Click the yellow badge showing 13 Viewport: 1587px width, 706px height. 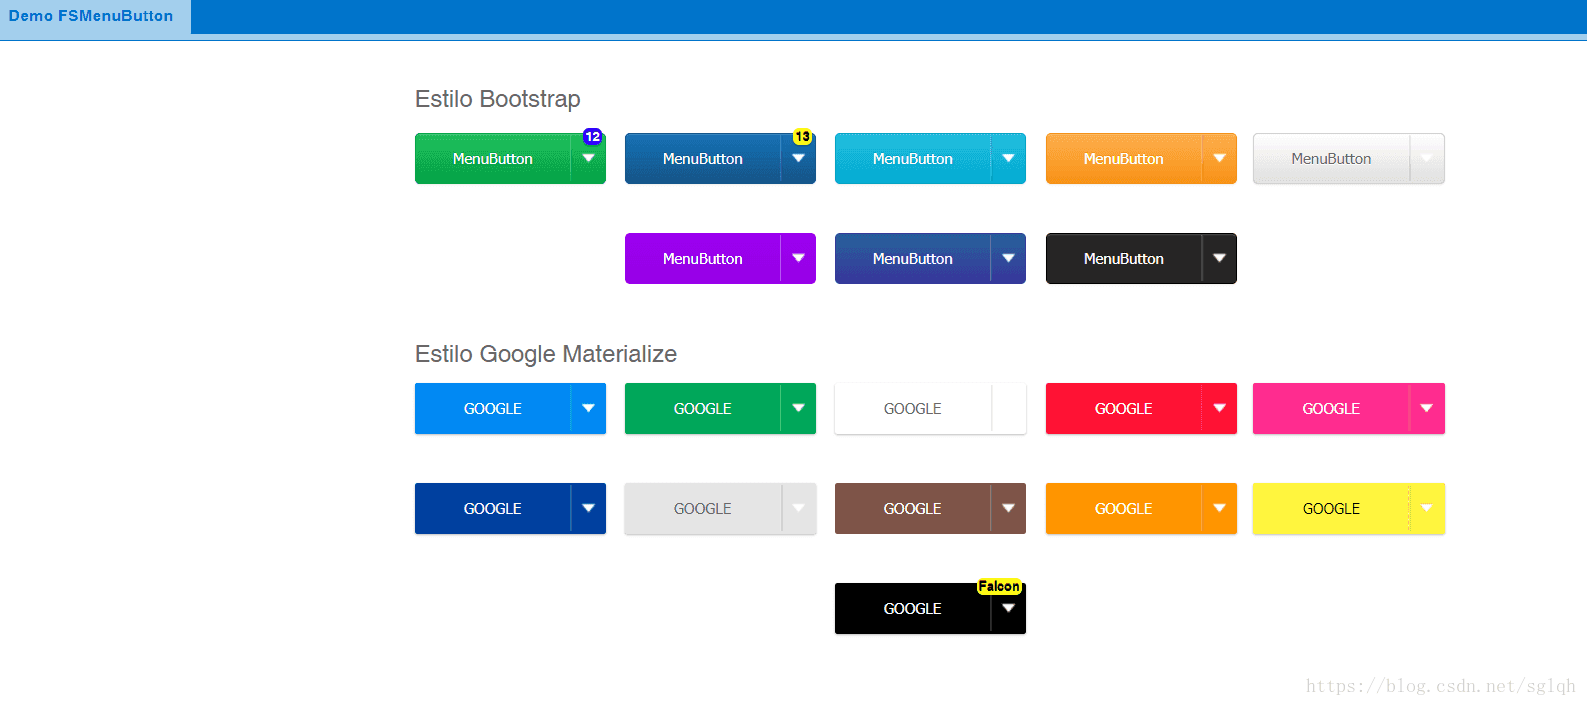click(802, 136)
